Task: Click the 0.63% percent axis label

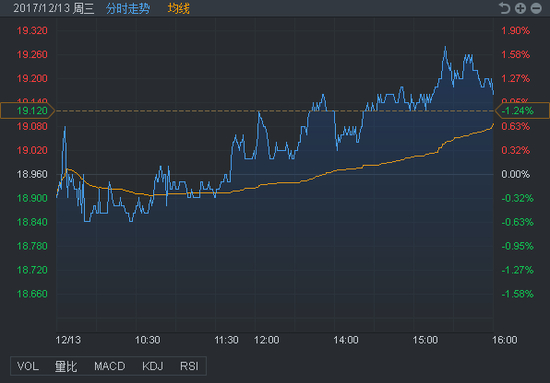Action: point(515,126)
